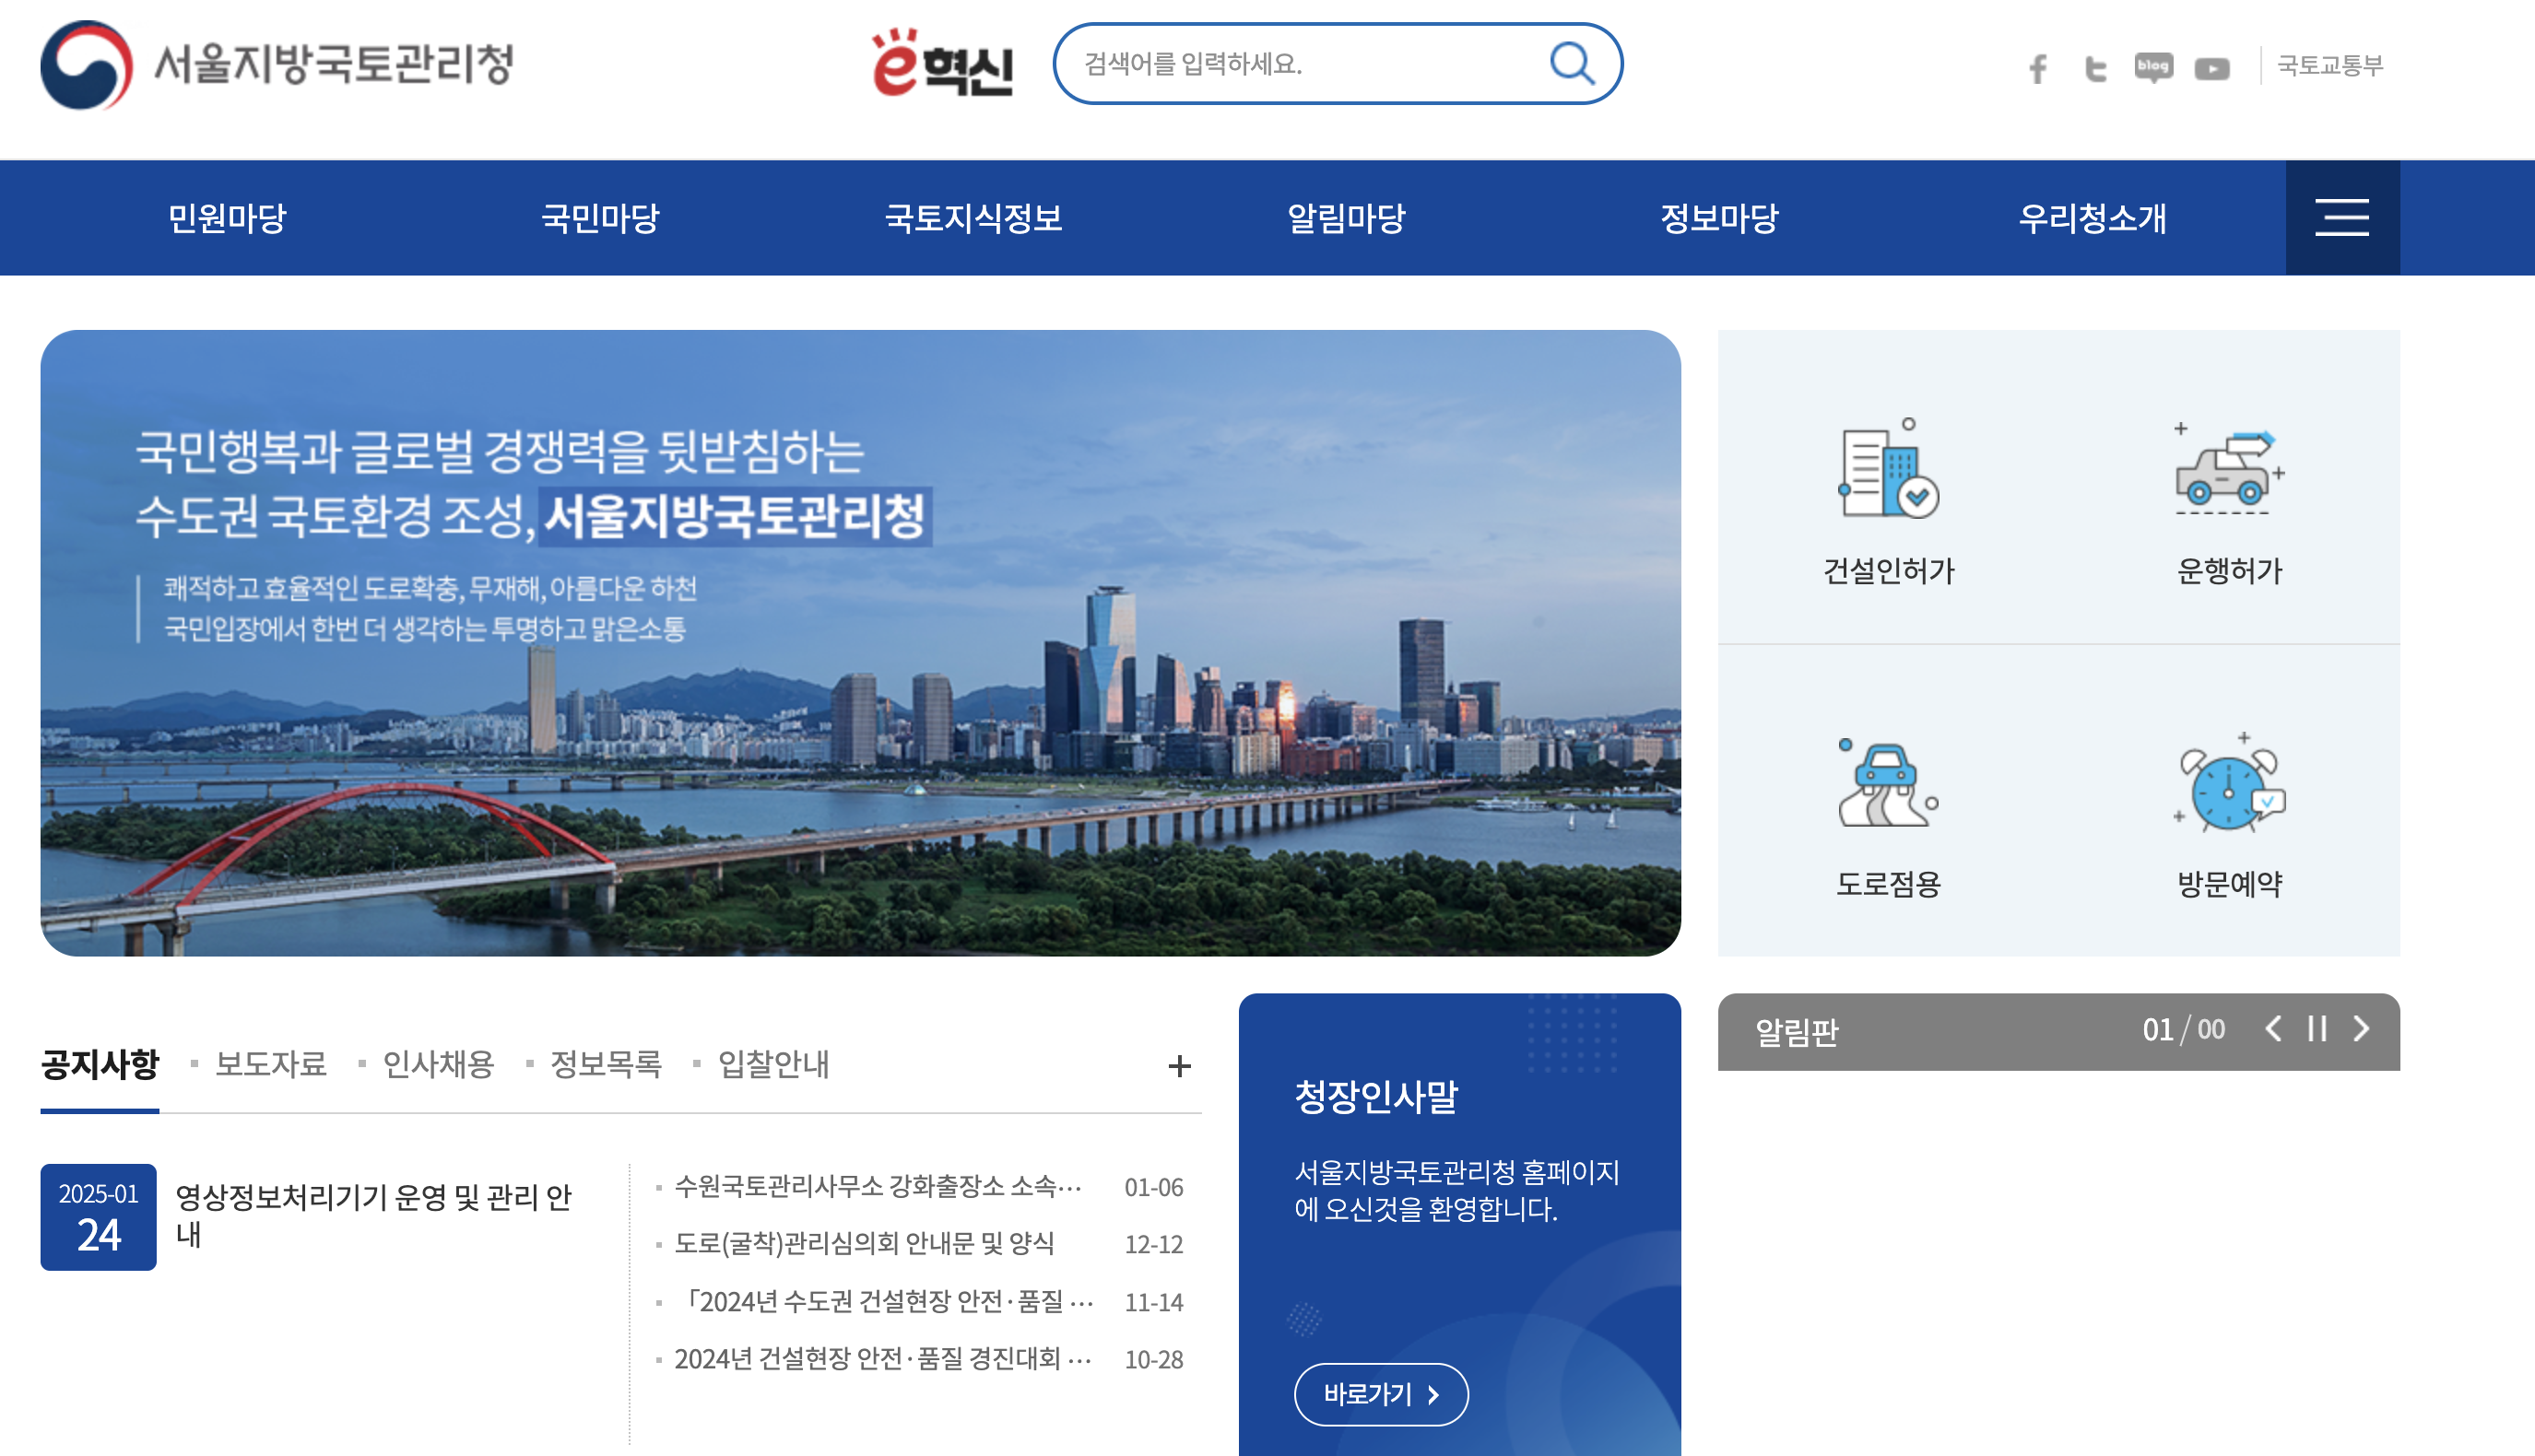Select the 공지사항 tab
The height and width of the screenshot is (1456, 2535).
(x=100, y=1064)
